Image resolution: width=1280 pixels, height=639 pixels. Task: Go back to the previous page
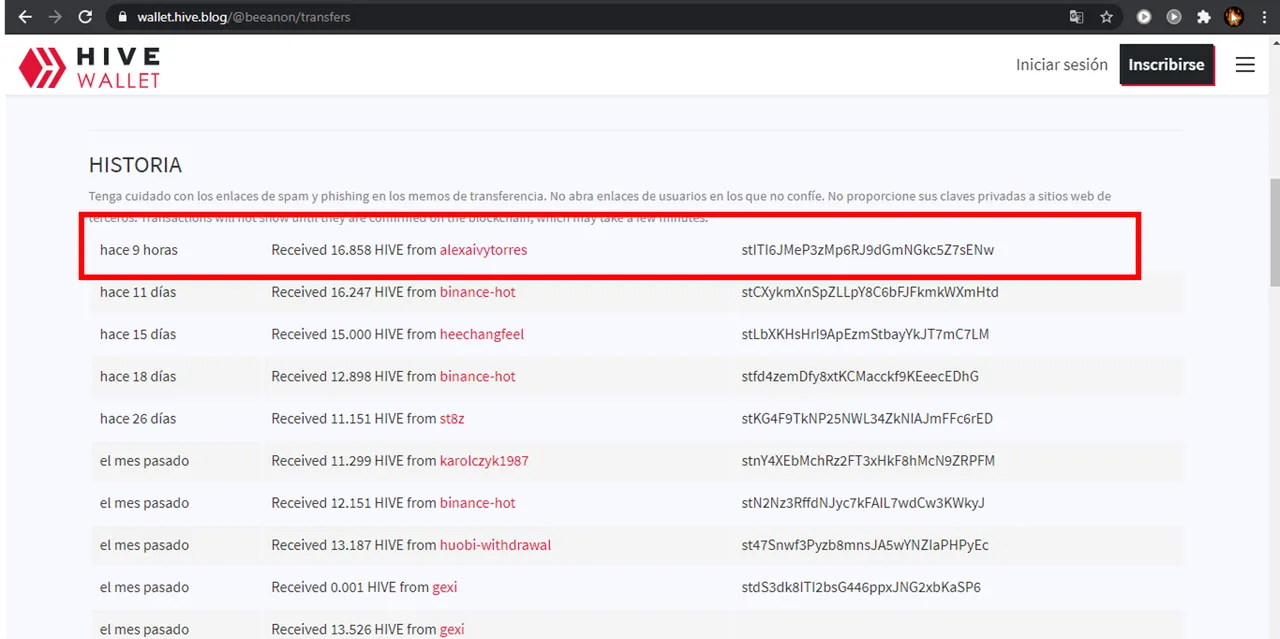click(25, 17)
